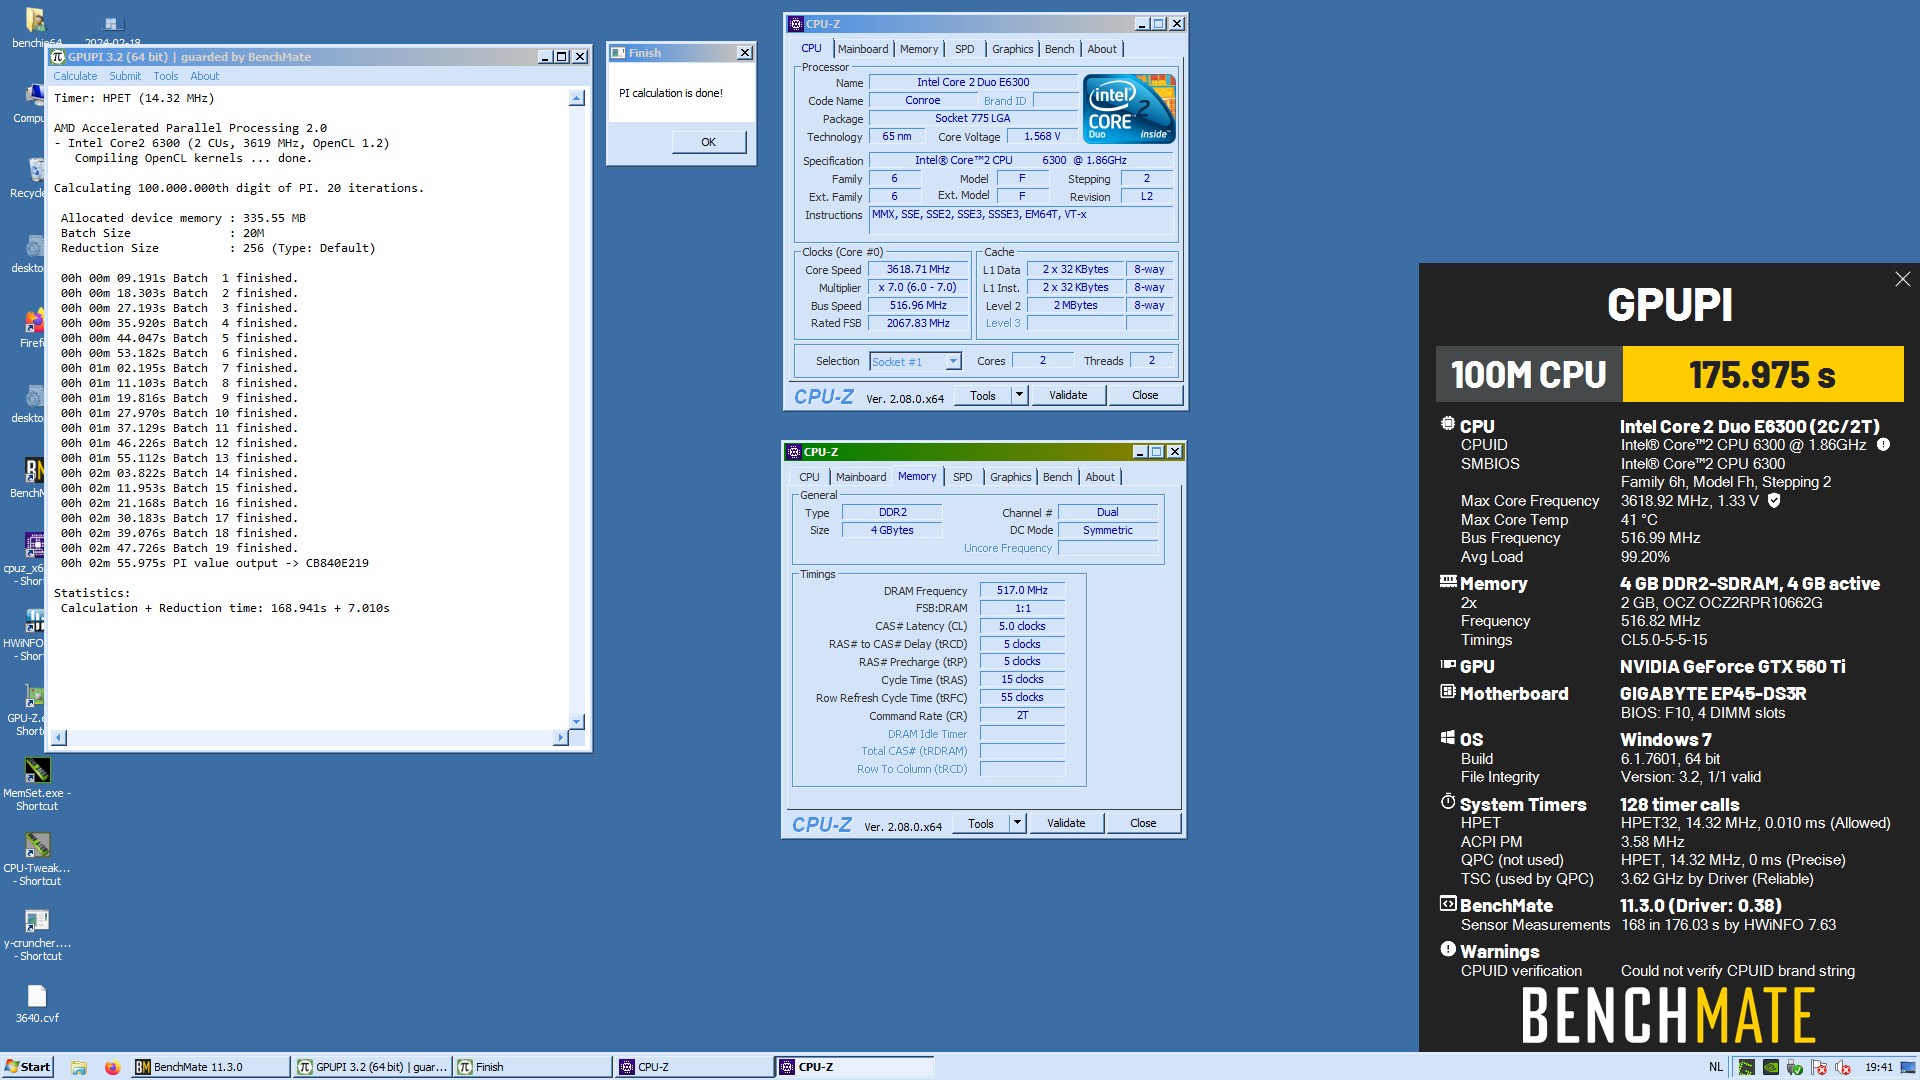The image size is (1920, 1080).
Task: Open Graphics tab in the top CPU-Z window
Action: click(x=1012, y=49)
